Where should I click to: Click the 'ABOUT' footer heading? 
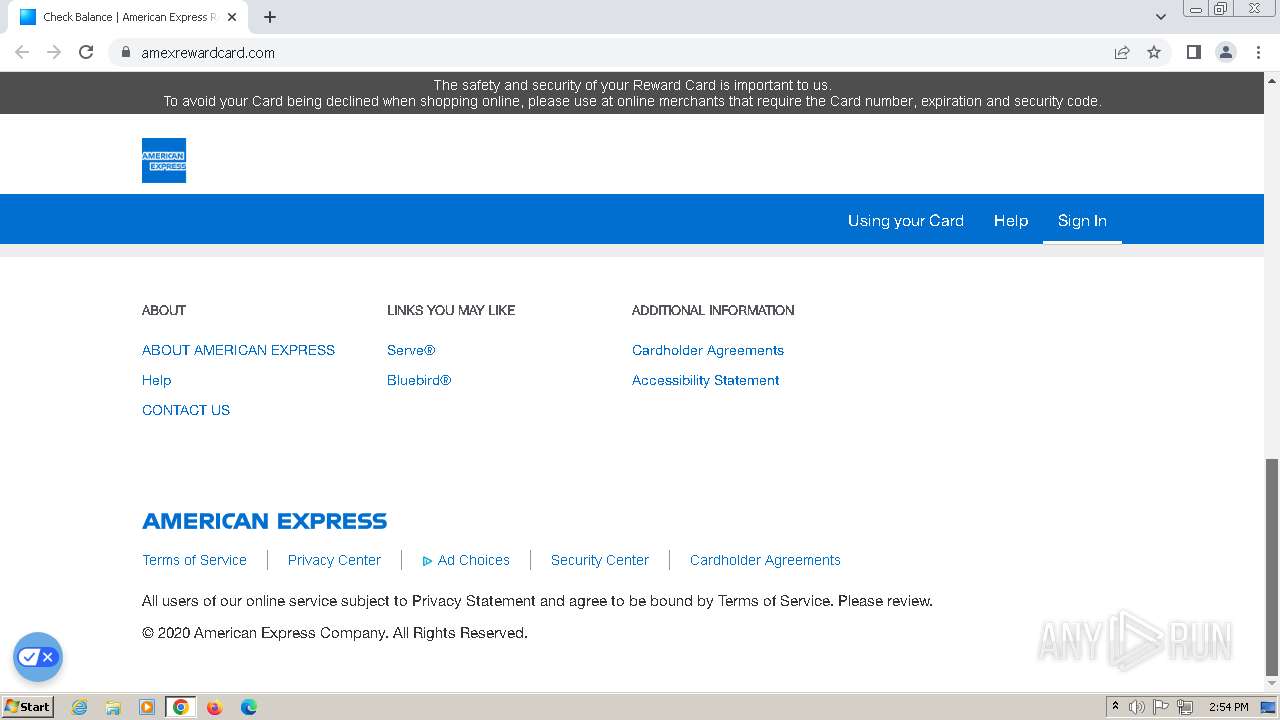tap(164, 310)
